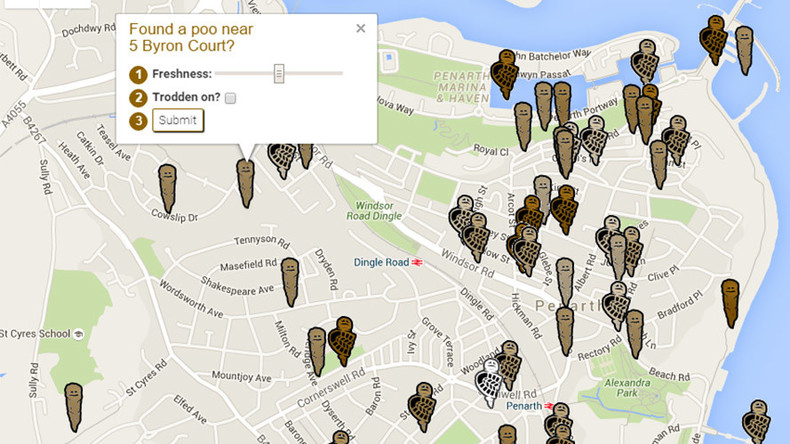Click the Mountjoy Ave street label
This screenshot has width=790, height=444.
click(x=241, y=376)
